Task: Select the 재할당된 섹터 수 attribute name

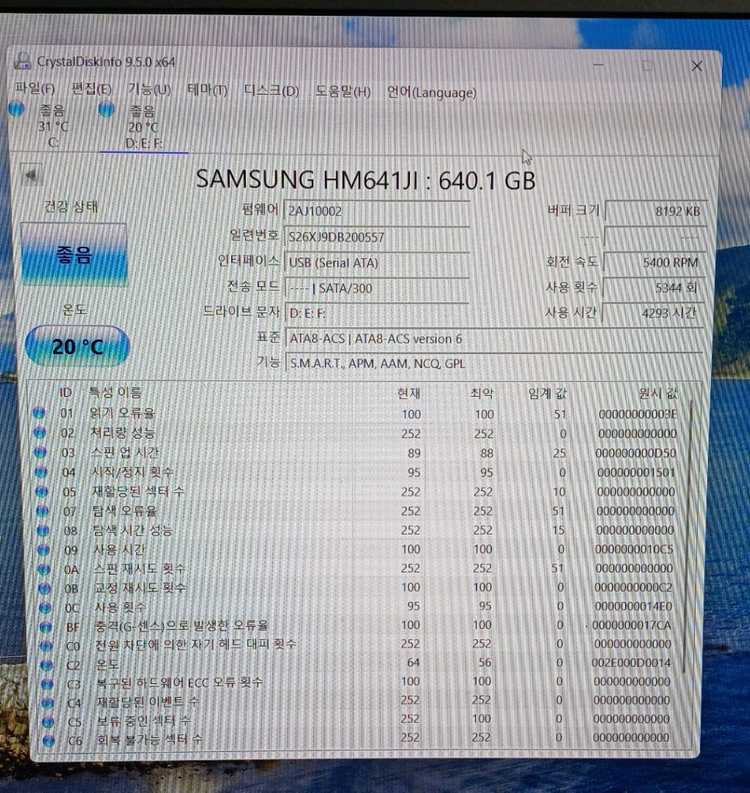Action: pyautogui.click(x=138, y=491)
